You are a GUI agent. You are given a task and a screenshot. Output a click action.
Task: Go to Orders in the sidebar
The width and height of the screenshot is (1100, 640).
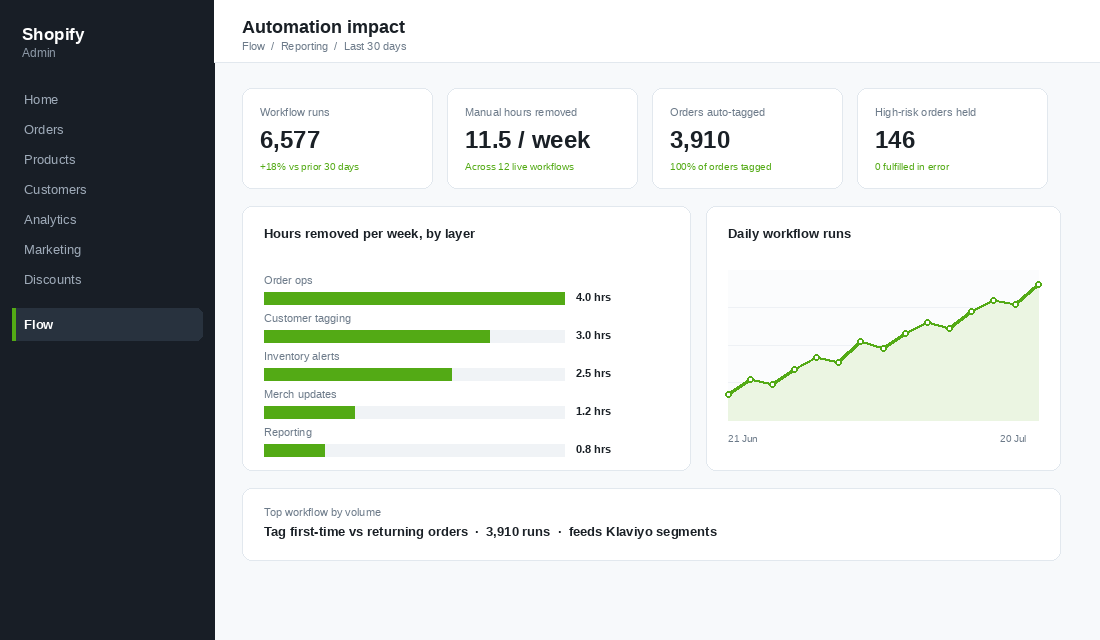pos(43,130)
